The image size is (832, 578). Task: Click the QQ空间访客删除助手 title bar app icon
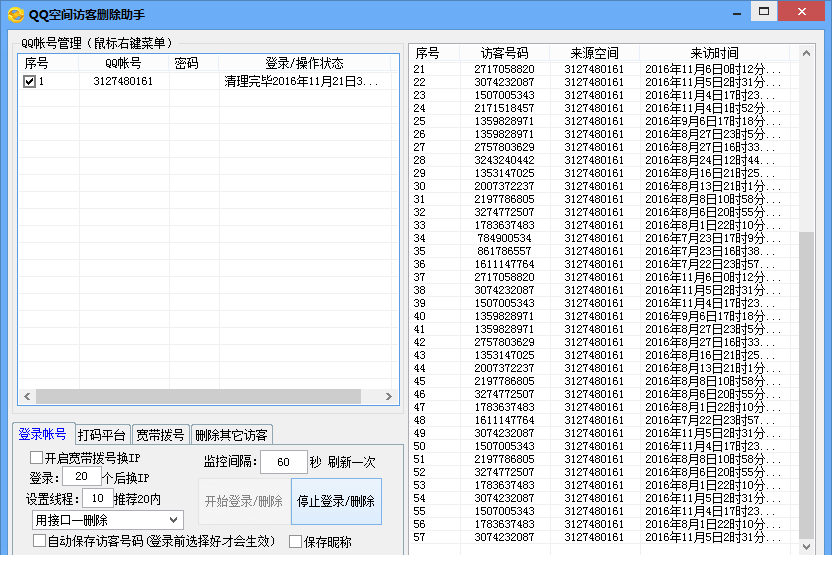pos(16,14)
